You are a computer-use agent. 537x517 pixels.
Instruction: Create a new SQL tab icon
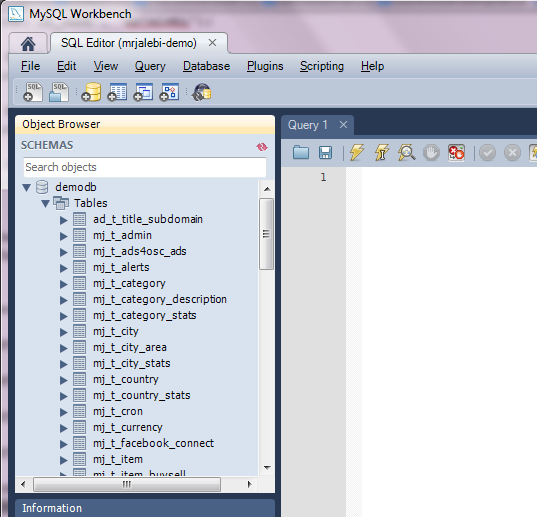pyautogui.click(x=33, y=92)
